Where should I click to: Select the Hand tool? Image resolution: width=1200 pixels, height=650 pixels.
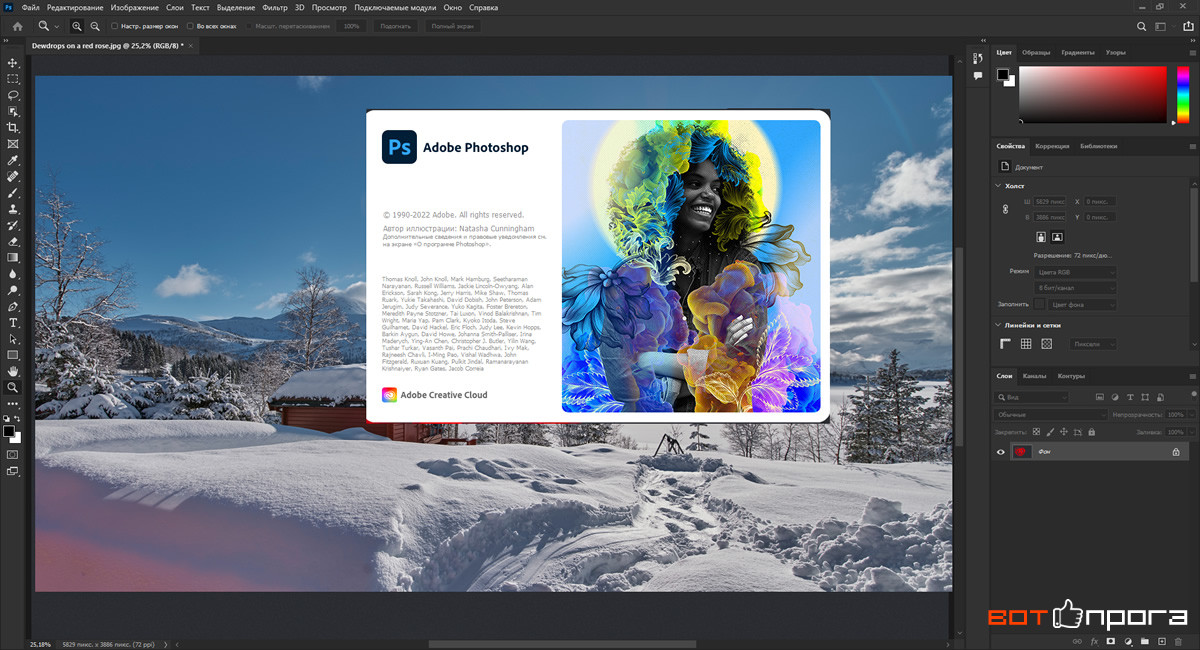[13, 371]
